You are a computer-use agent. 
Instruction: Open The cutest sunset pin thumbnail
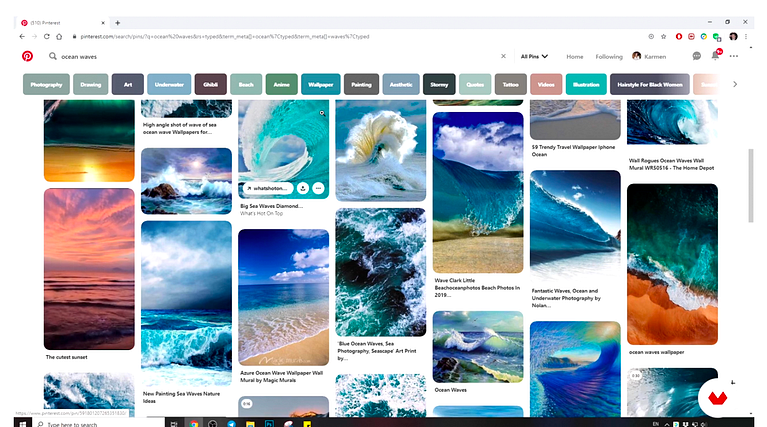coord(89,269)
